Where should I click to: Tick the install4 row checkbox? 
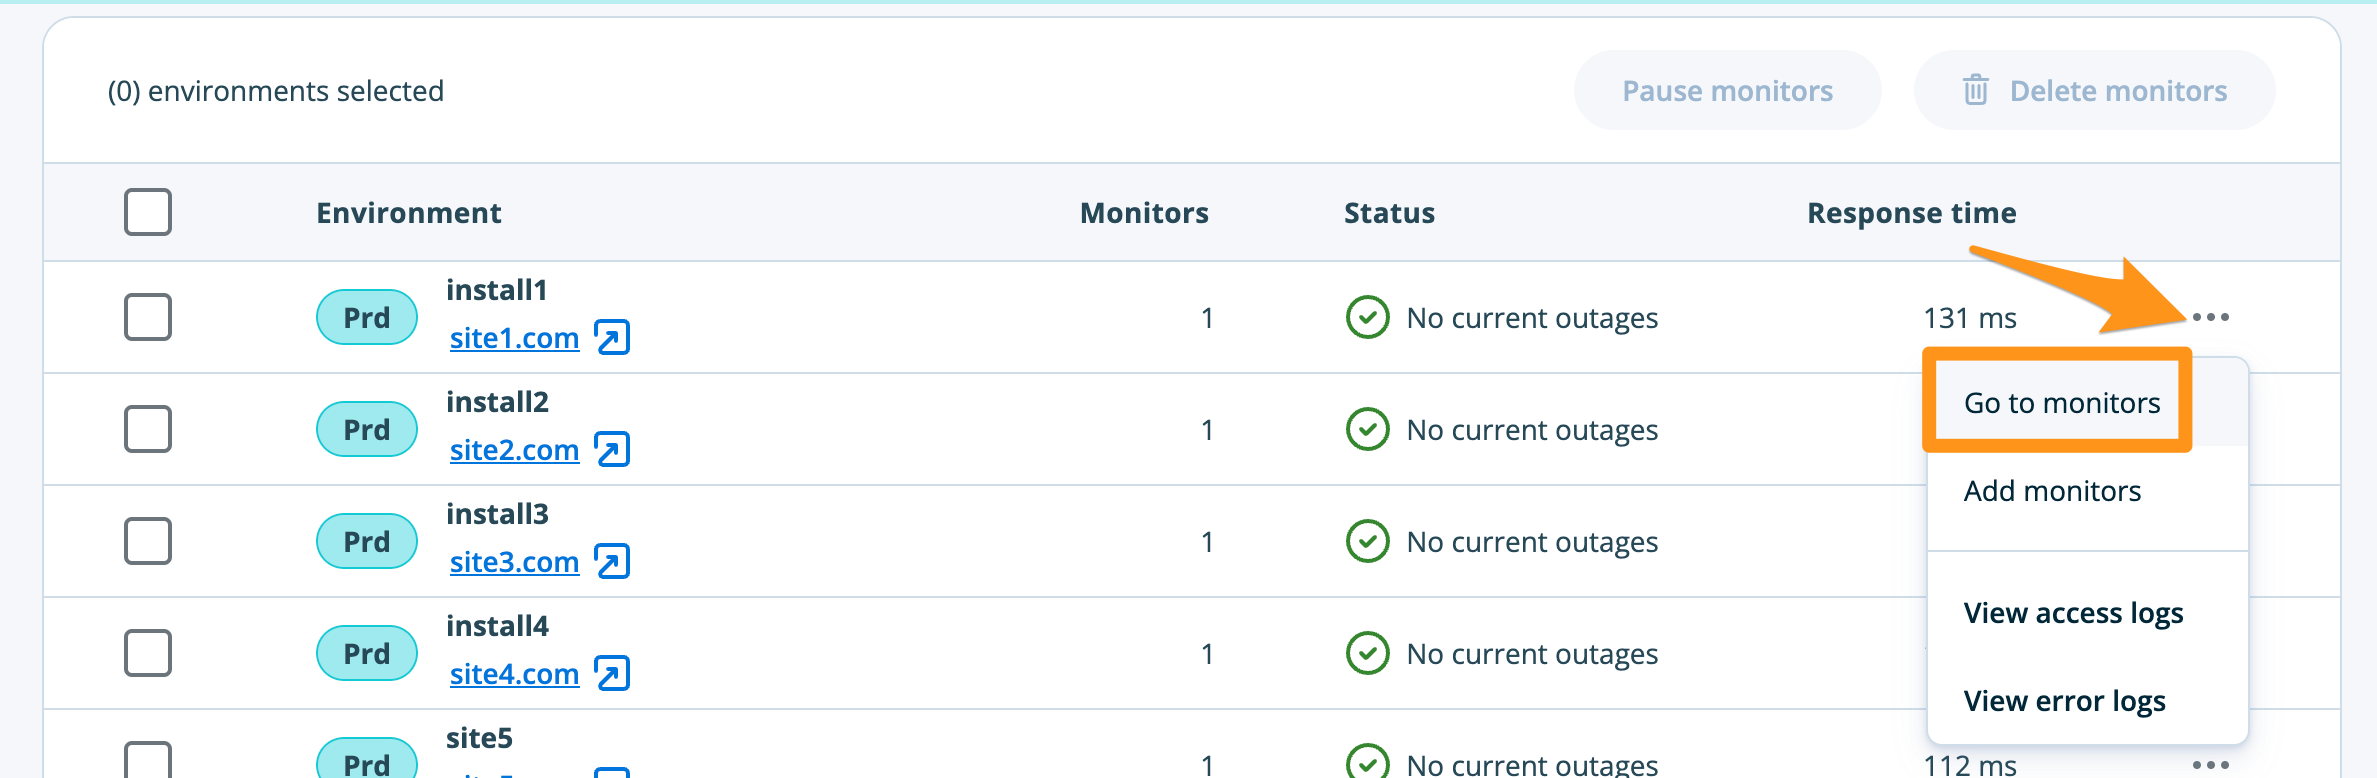pyautogui.click(x=148, y=654)
